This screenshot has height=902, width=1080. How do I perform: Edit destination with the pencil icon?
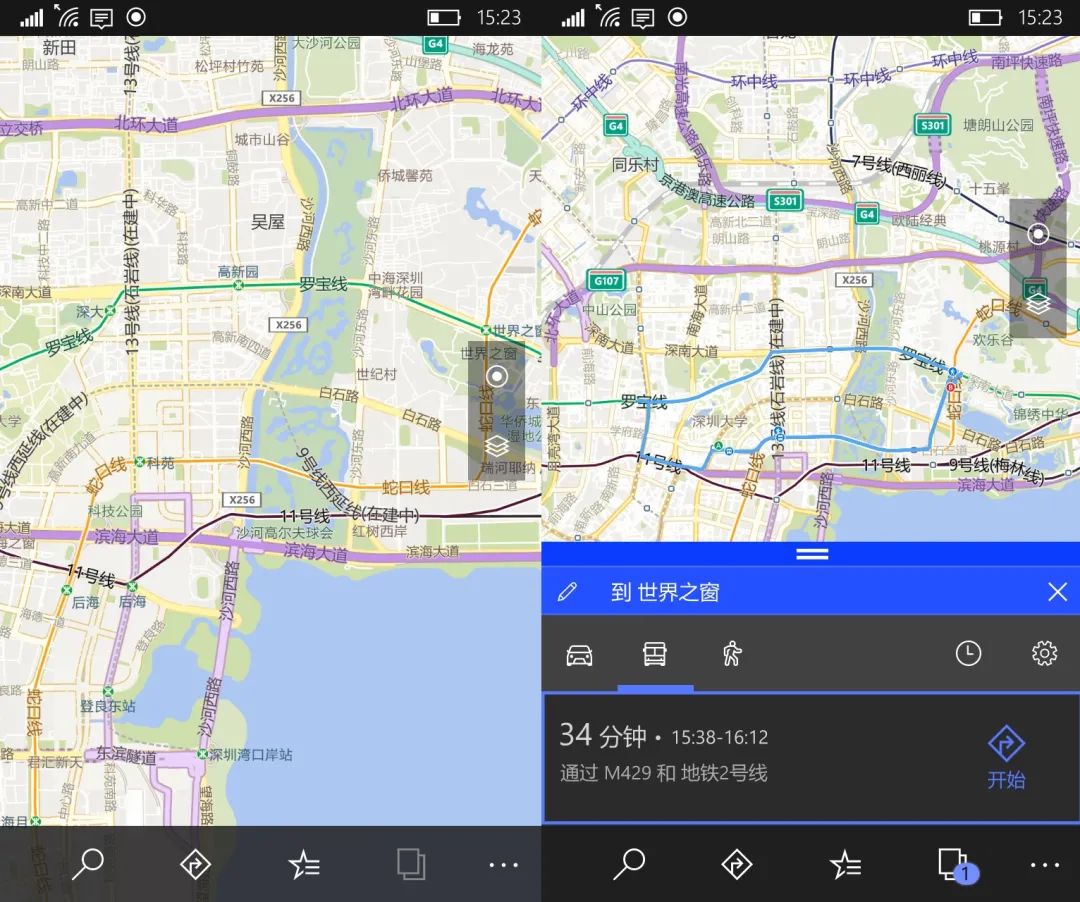click(568, 591)
